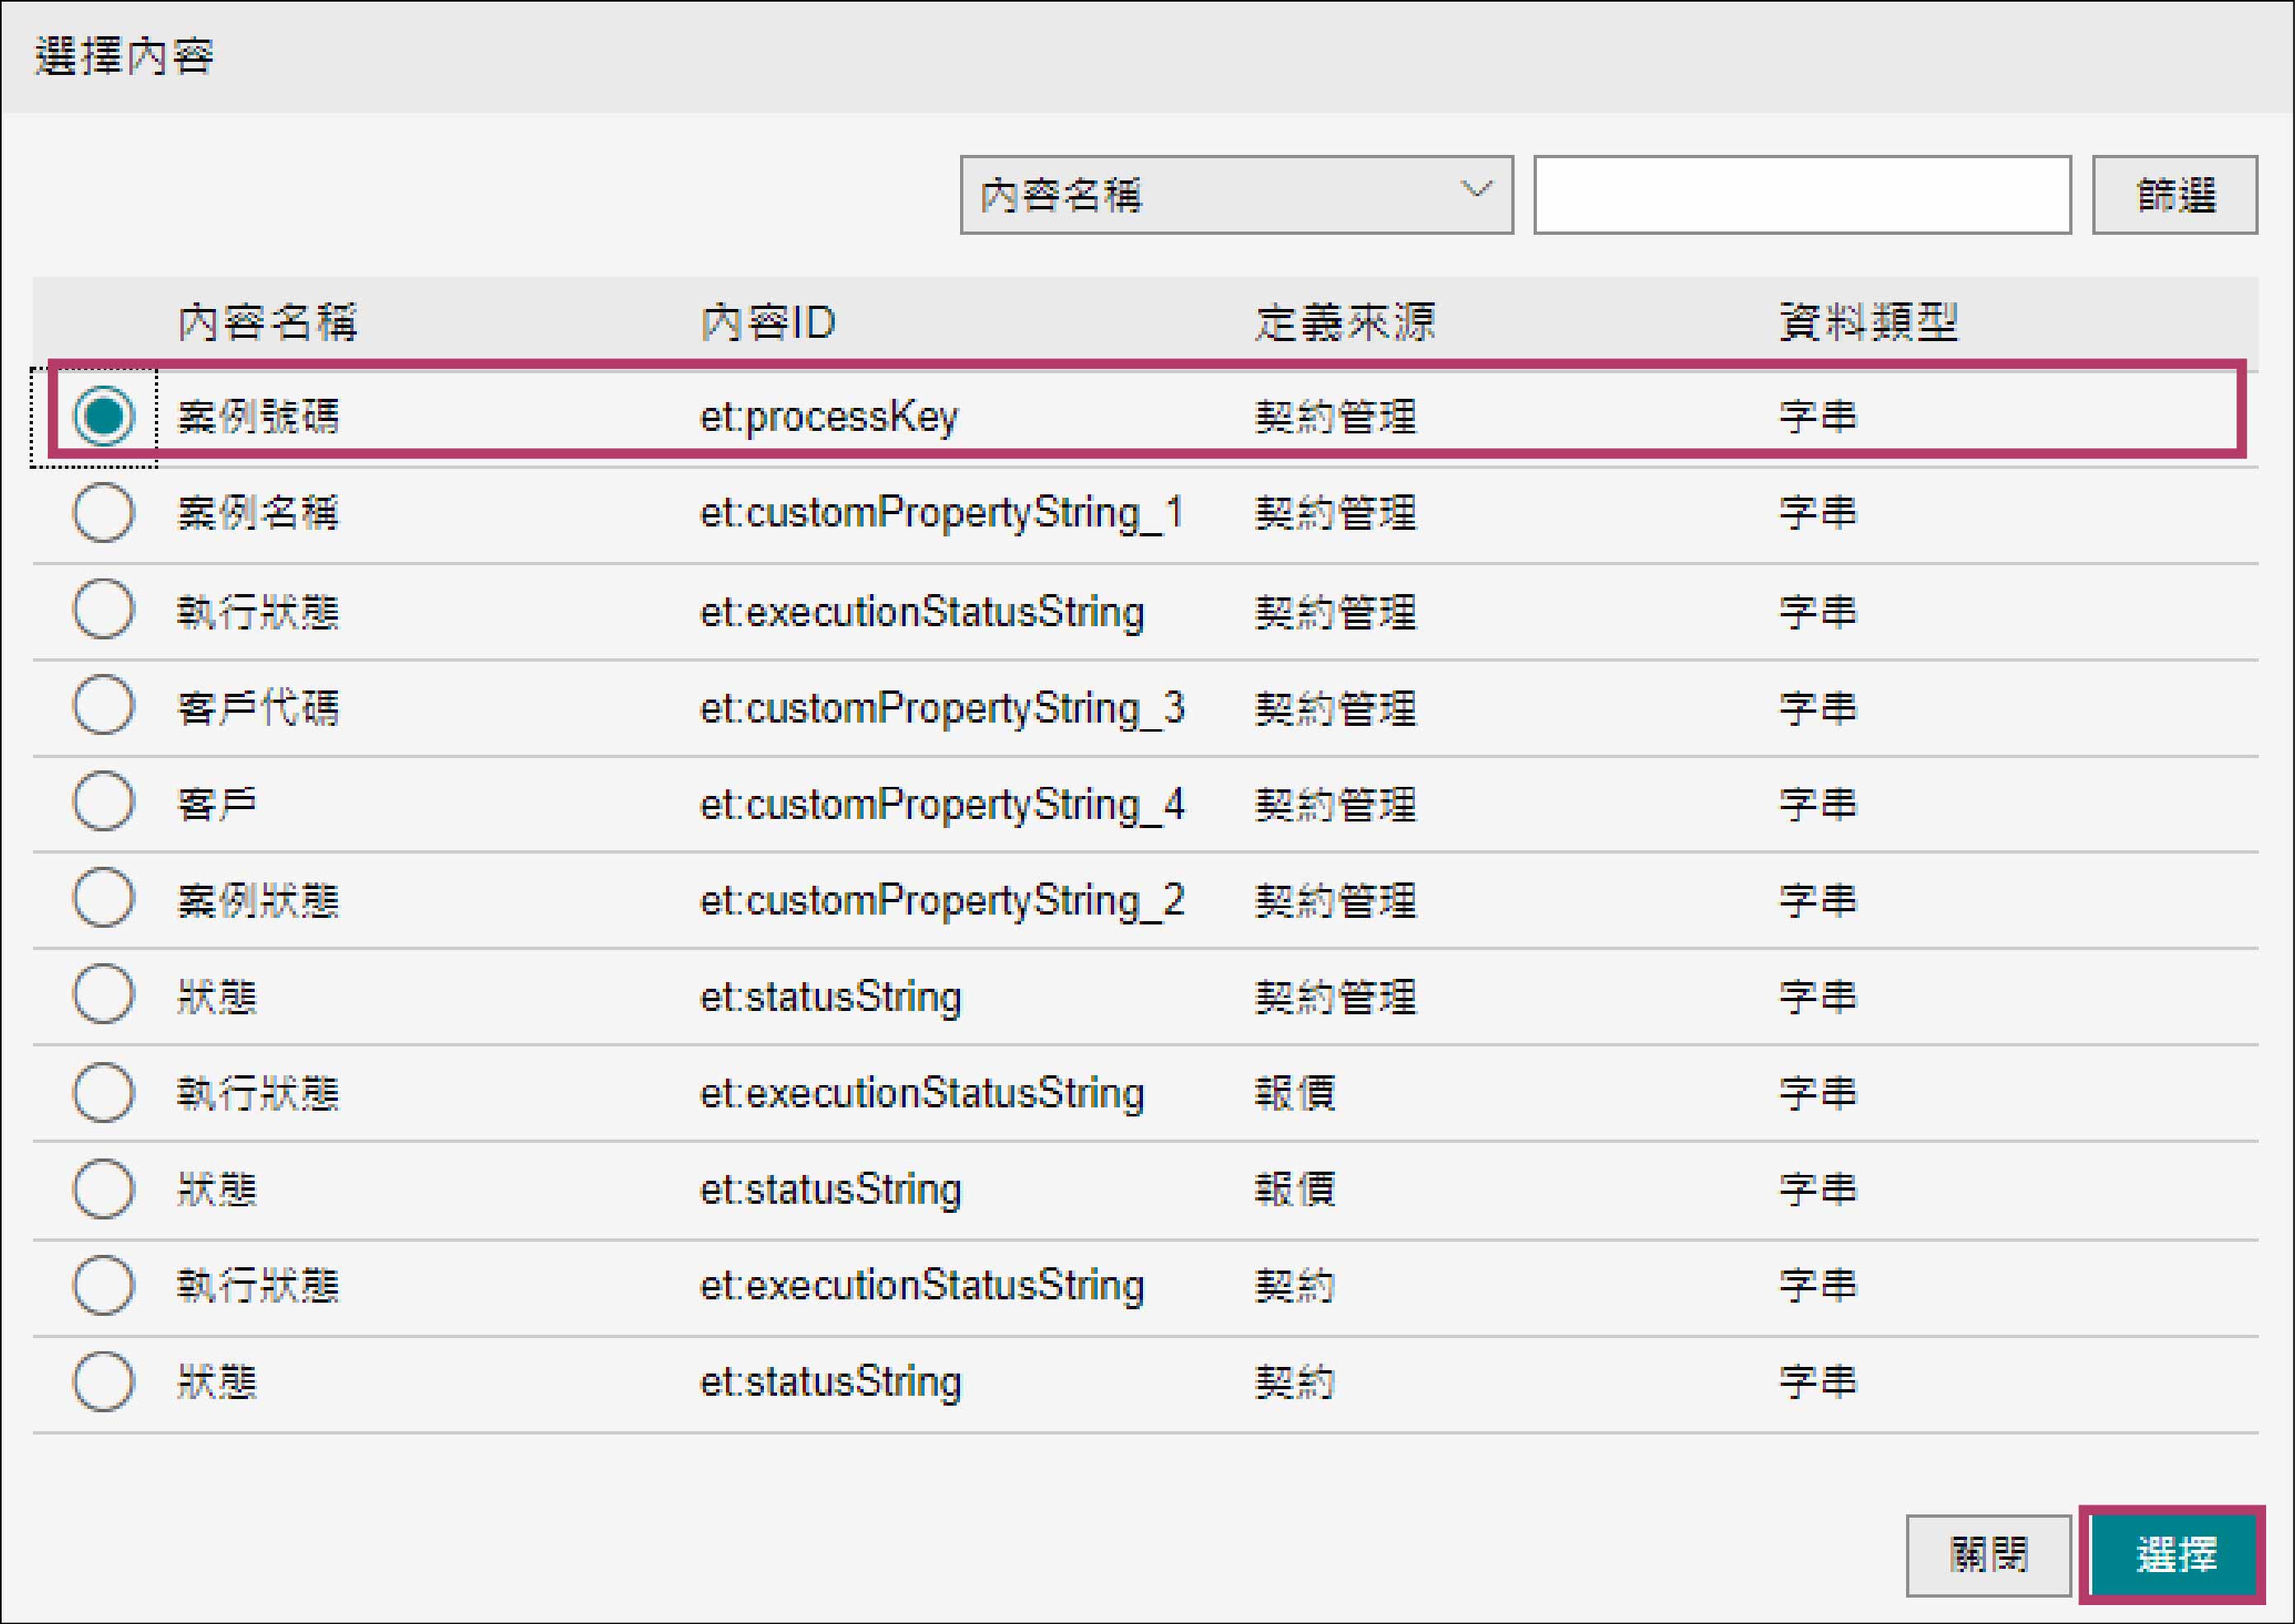Screen dimensions: 2295x1624
Task: Select the 案例狀態 radio button
Action: (x=103, y=898)
